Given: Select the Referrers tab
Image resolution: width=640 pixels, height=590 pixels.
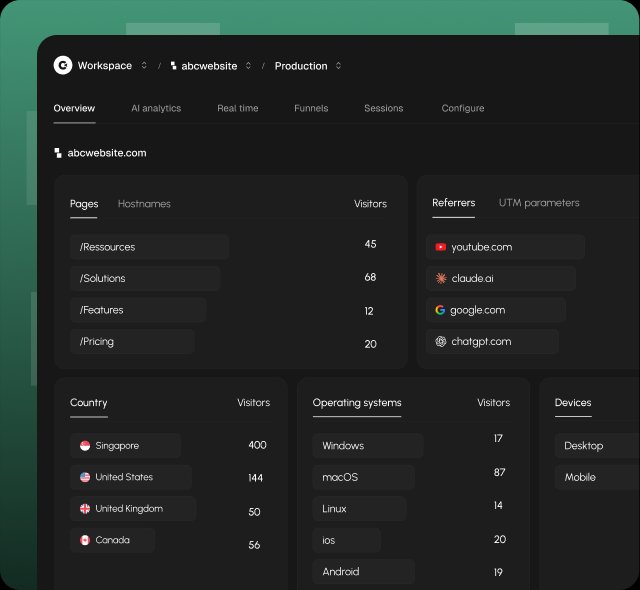Looking at the screenshot, I should coord(453,203).
